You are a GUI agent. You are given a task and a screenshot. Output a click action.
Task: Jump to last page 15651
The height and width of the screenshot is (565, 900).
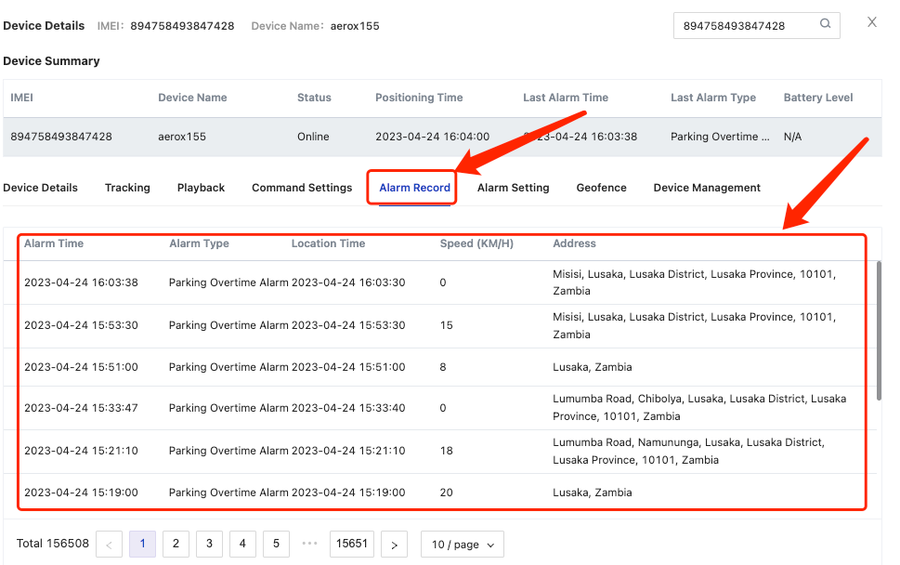click(352, 544)
